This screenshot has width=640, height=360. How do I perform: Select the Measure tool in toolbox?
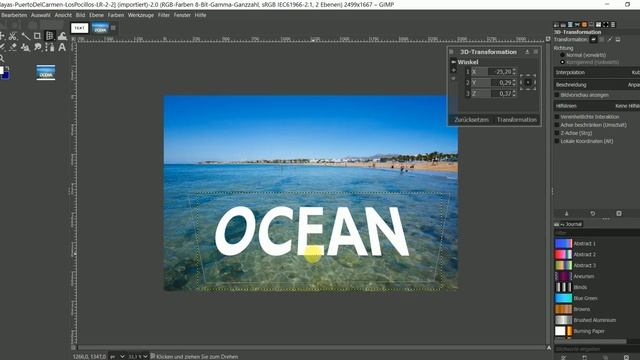(25, 36)
